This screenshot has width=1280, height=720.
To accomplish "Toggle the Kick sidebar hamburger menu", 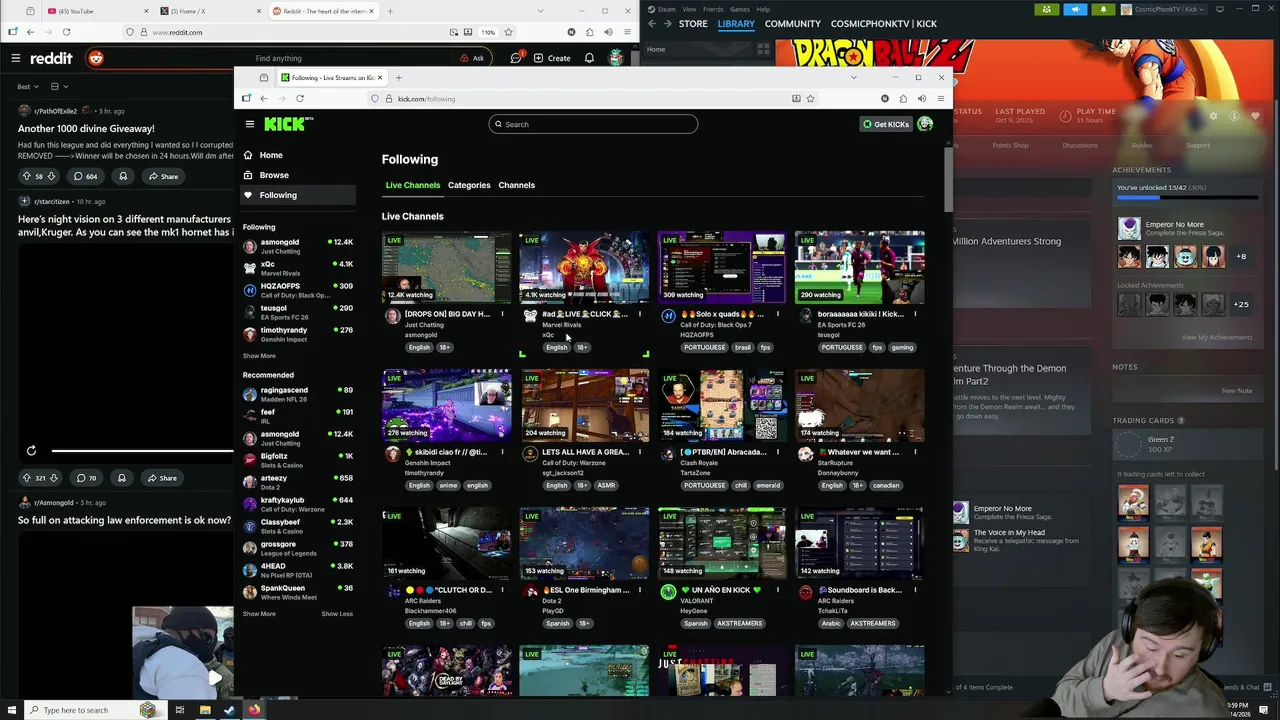I will (x=250, y=124).
